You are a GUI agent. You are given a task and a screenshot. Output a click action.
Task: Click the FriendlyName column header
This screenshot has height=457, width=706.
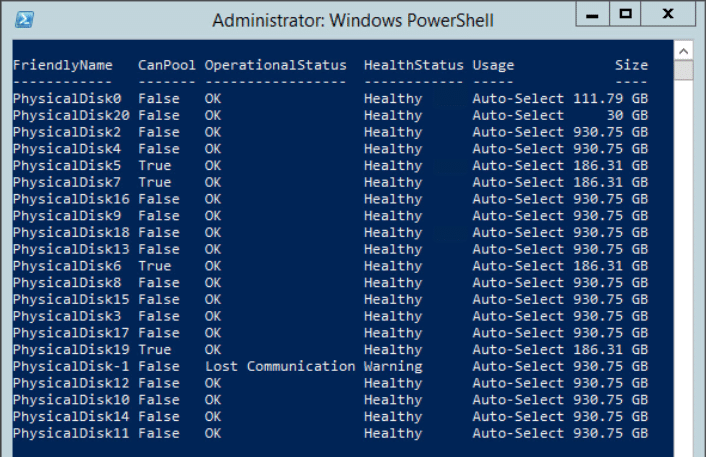tap(63, 66)
